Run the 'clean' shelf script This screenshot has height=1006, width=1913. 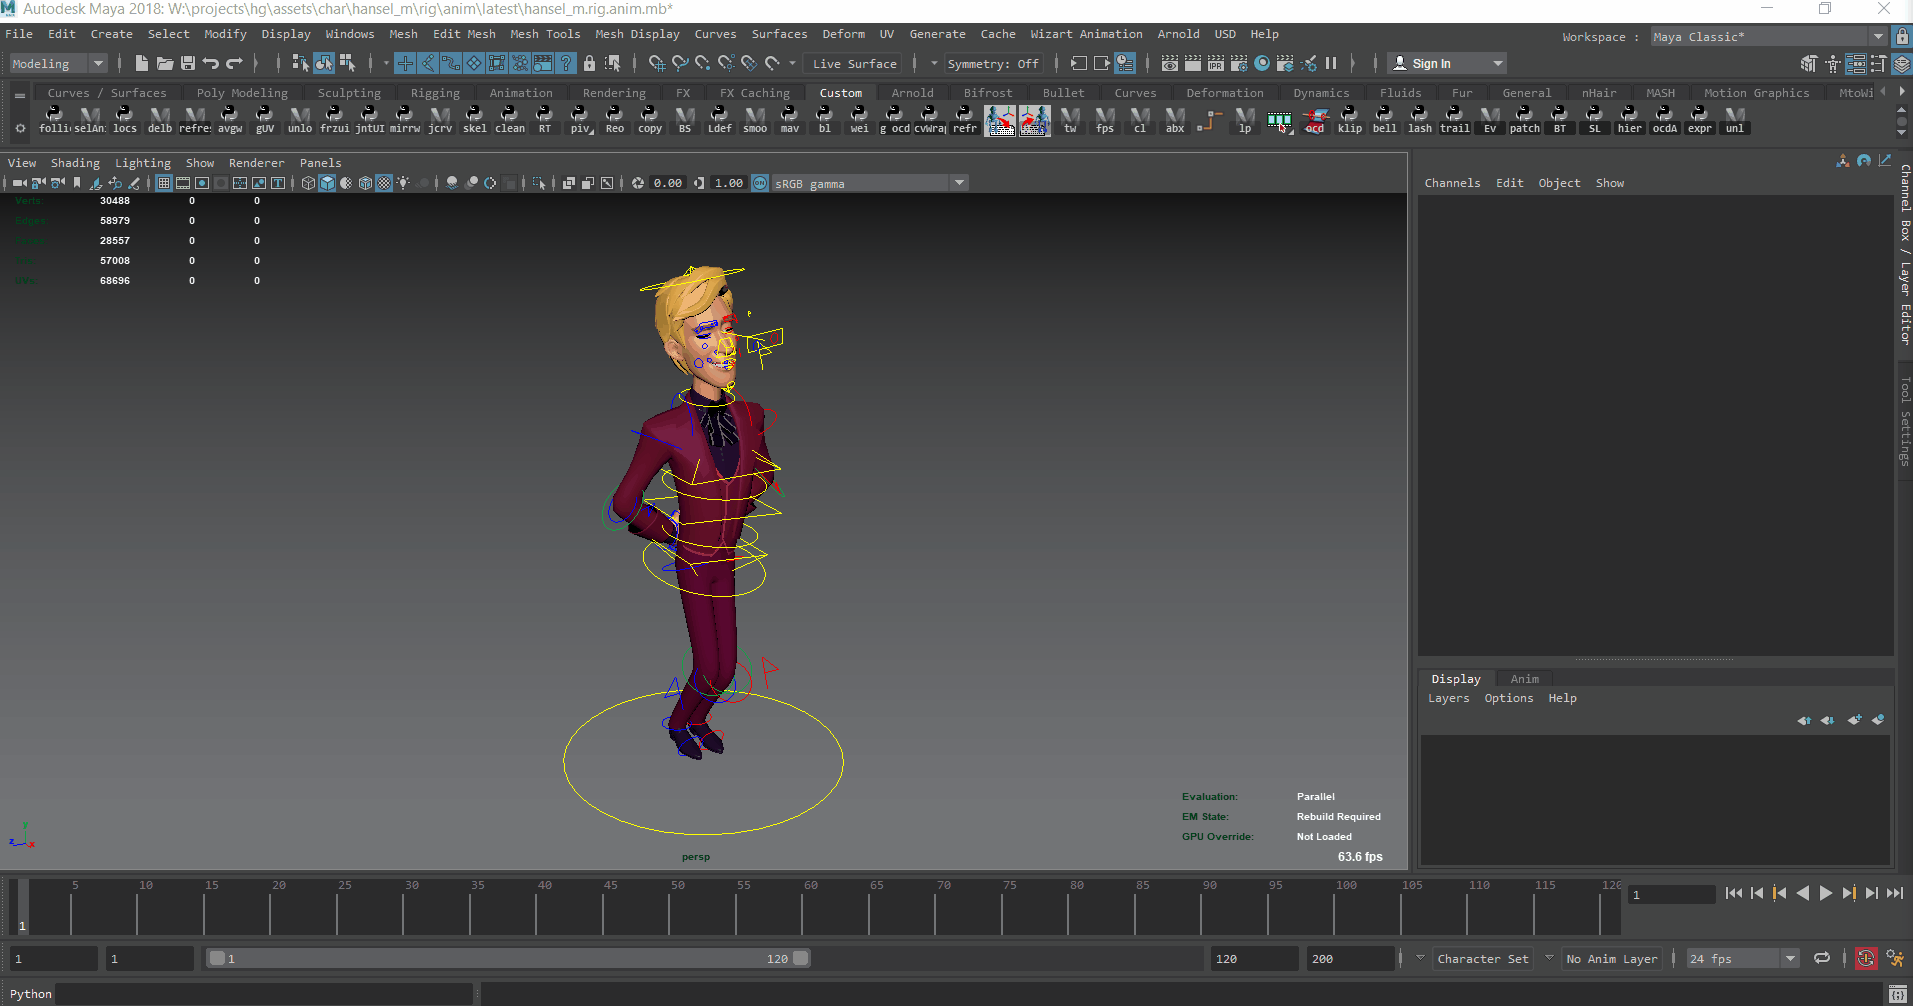pyautogui.click(x=509, y=119)
